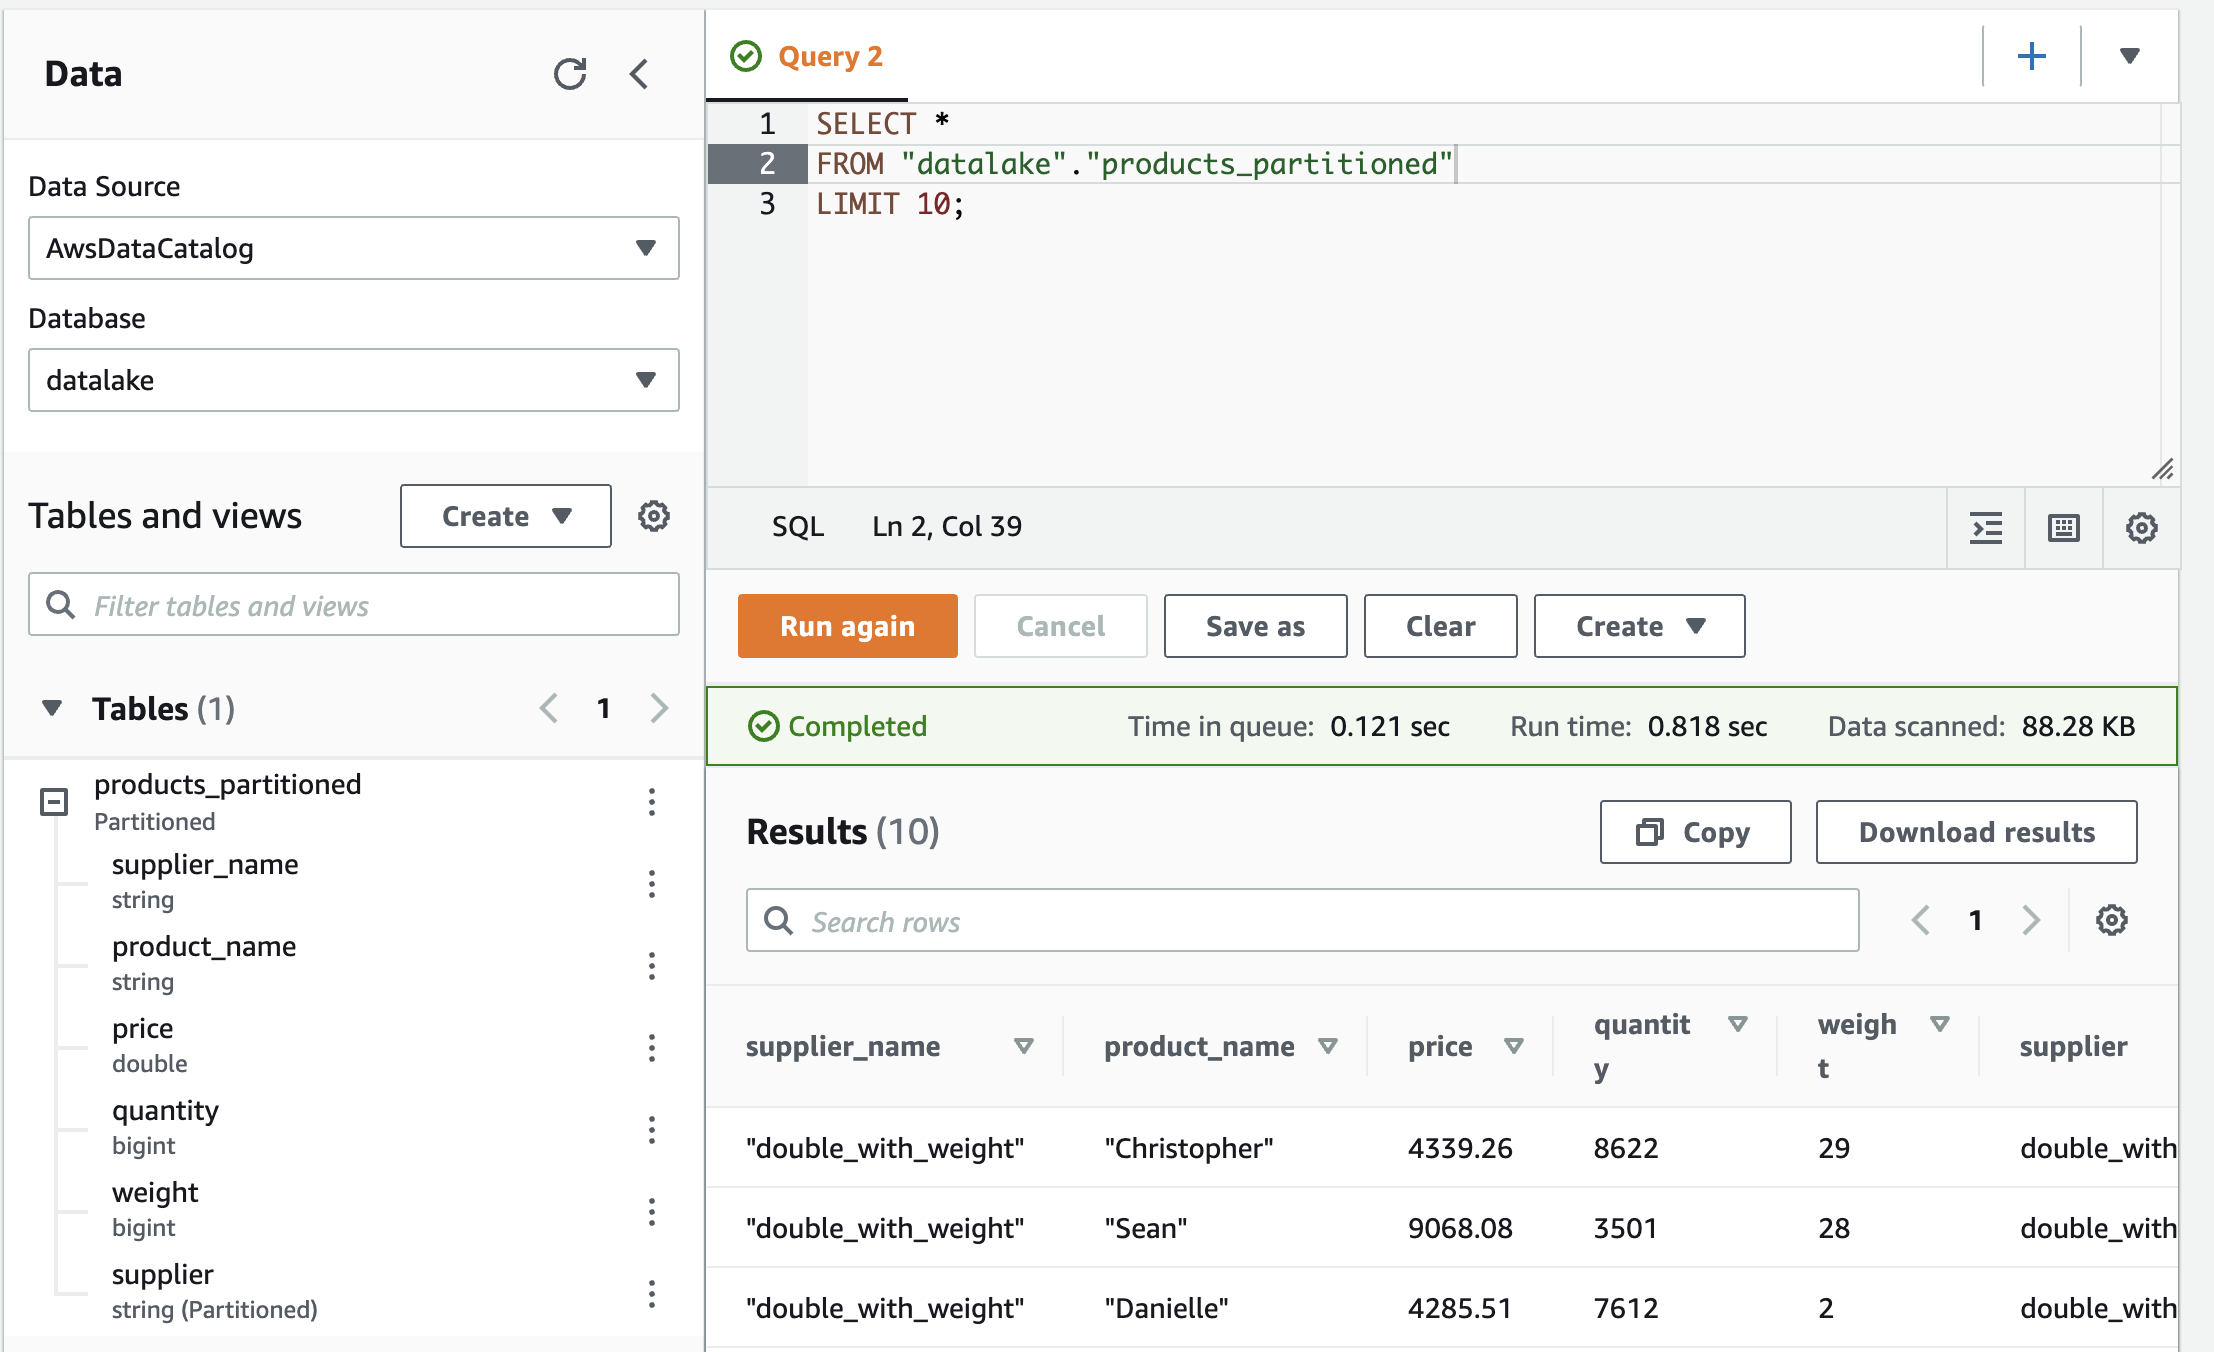This screenshot has width=2214, height=1352.
Task: Select the products_partitioned table name
Action: coord(228,784)
